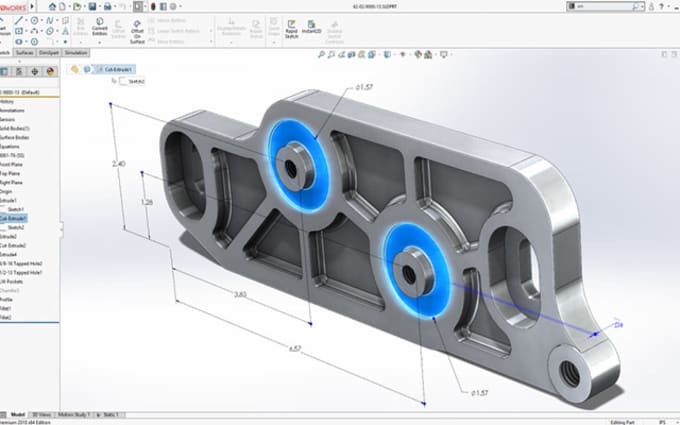The height and width of the screenshot is (425, 680).
Task: Open the DimXpert command tab
Action: [49, 53]
